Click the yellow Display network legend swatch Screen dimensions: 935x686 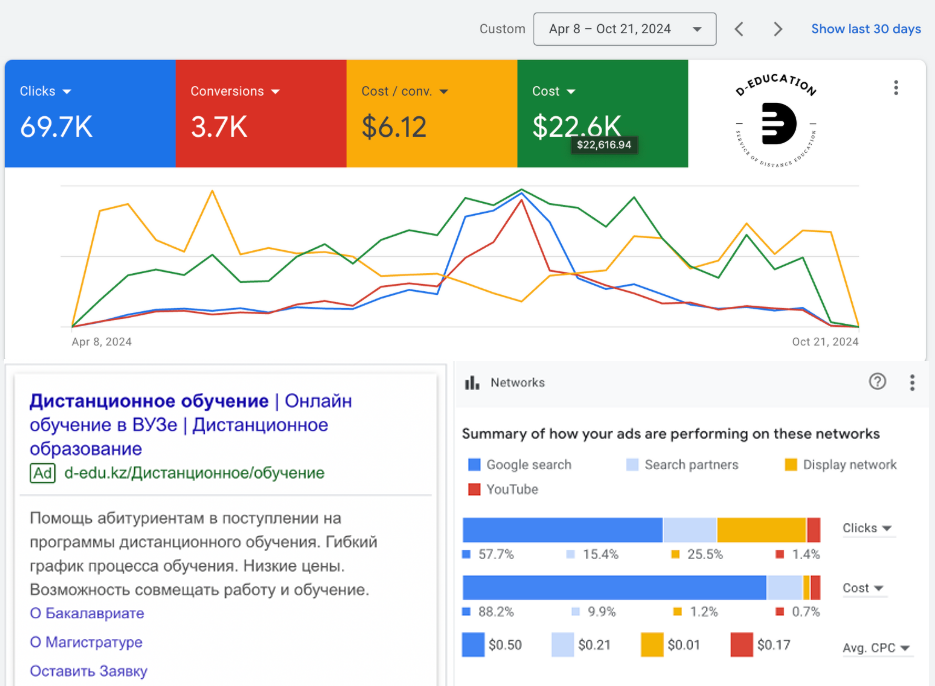[x=791, y=465]
